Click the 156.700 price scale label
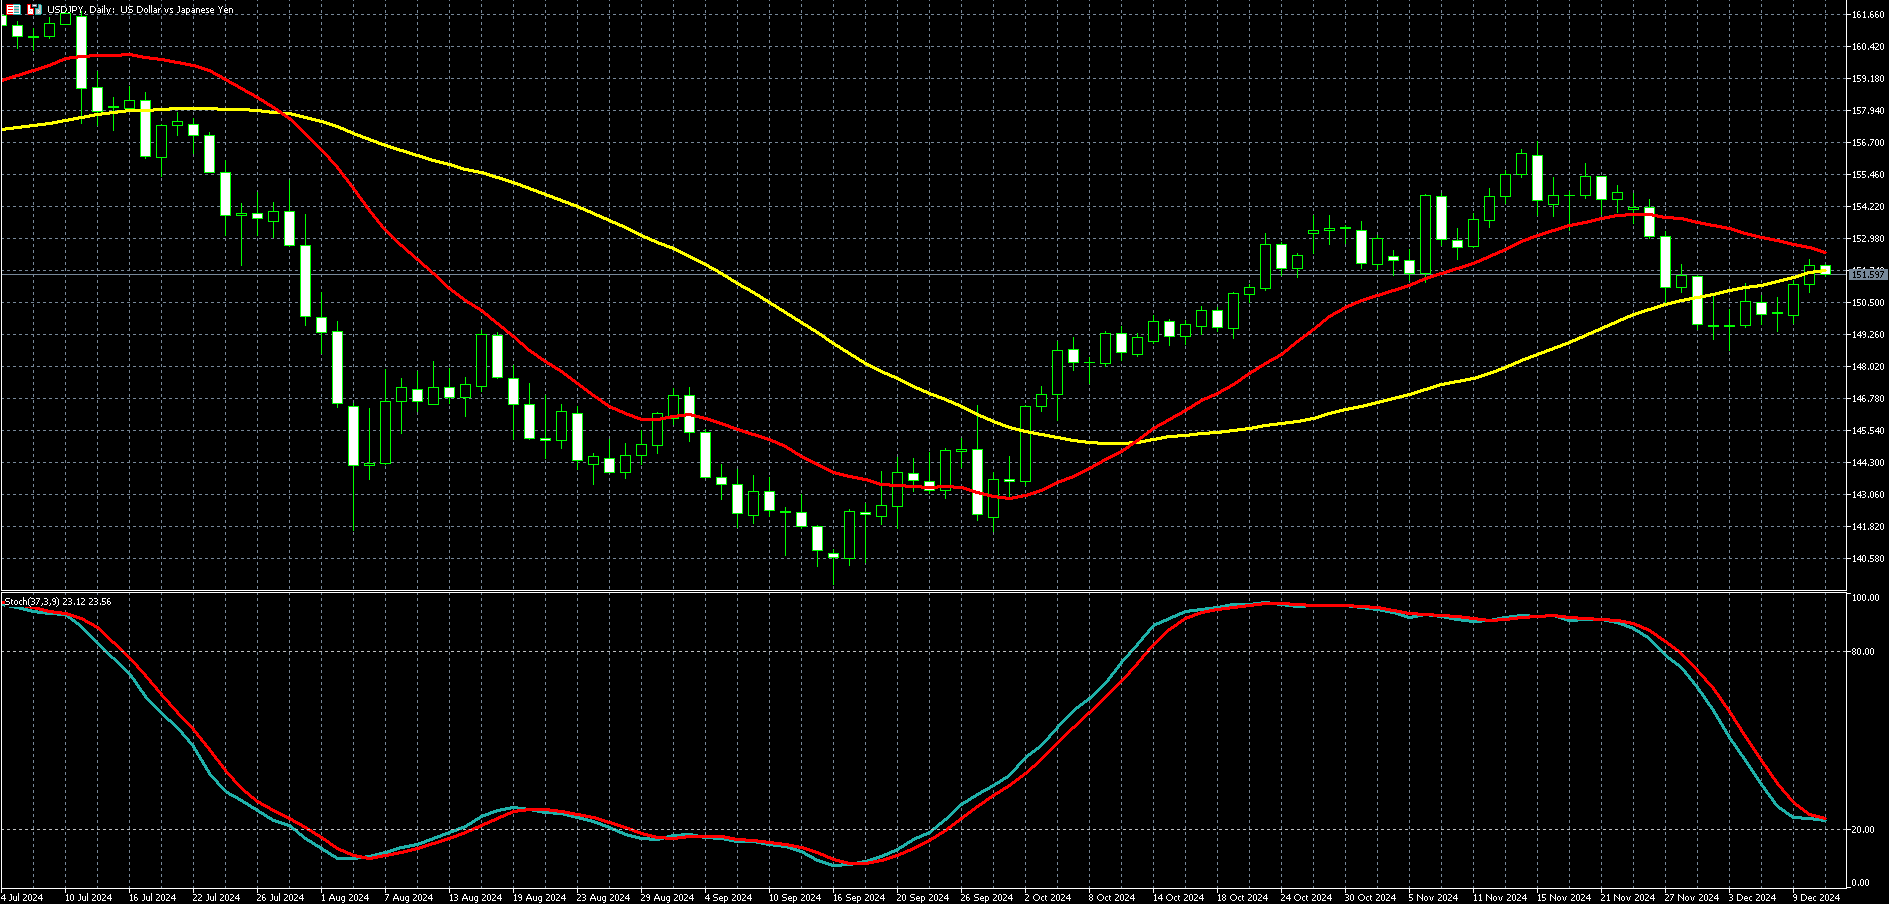 [x=1868, y=143]
